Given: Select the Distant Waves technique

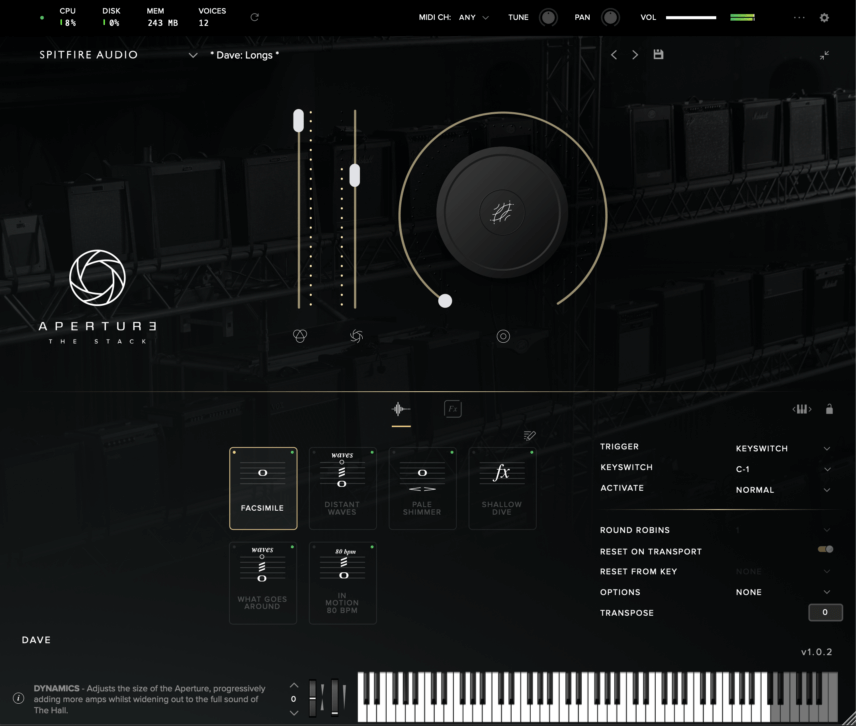Looking at the screenshot, I should tap(342, 488).
